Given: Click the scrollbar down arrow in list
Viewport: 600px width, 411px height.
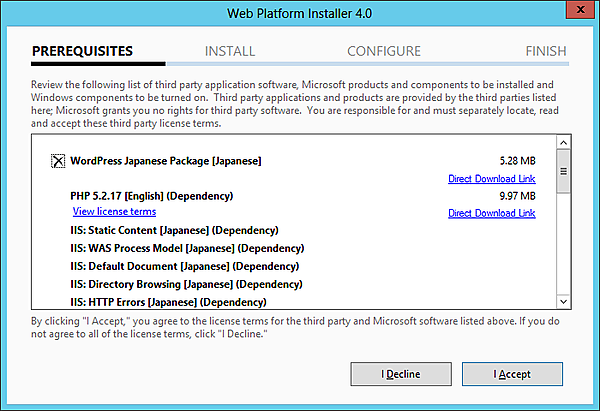Looking at the screenshot, I should pos(563,300).
